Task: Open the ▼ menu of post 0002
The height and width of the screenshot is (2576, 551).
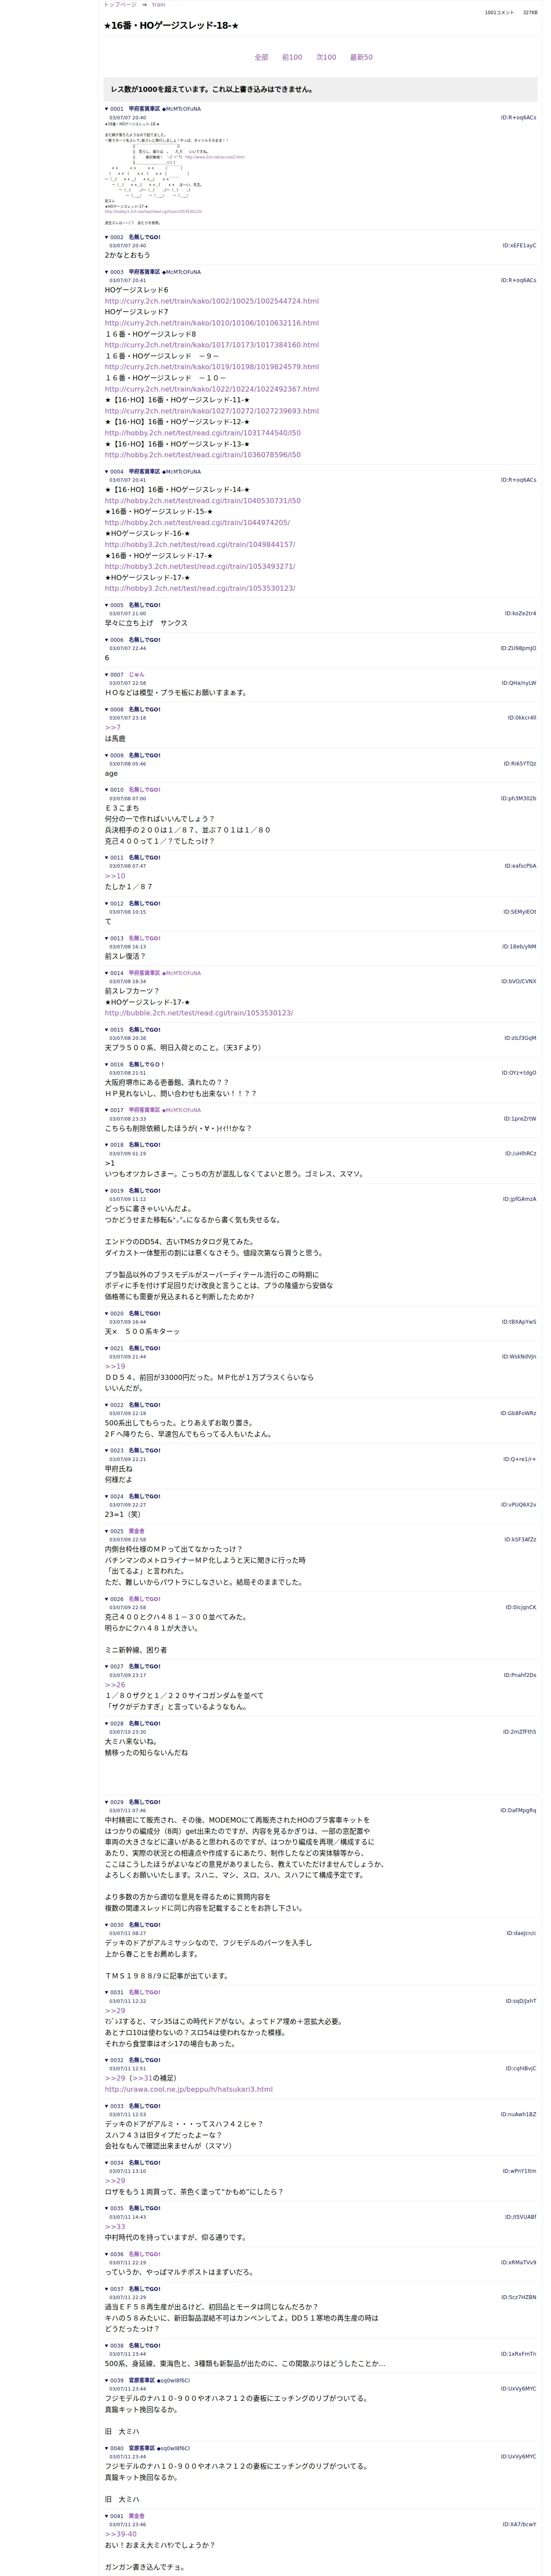Action: tap(107, 237)
